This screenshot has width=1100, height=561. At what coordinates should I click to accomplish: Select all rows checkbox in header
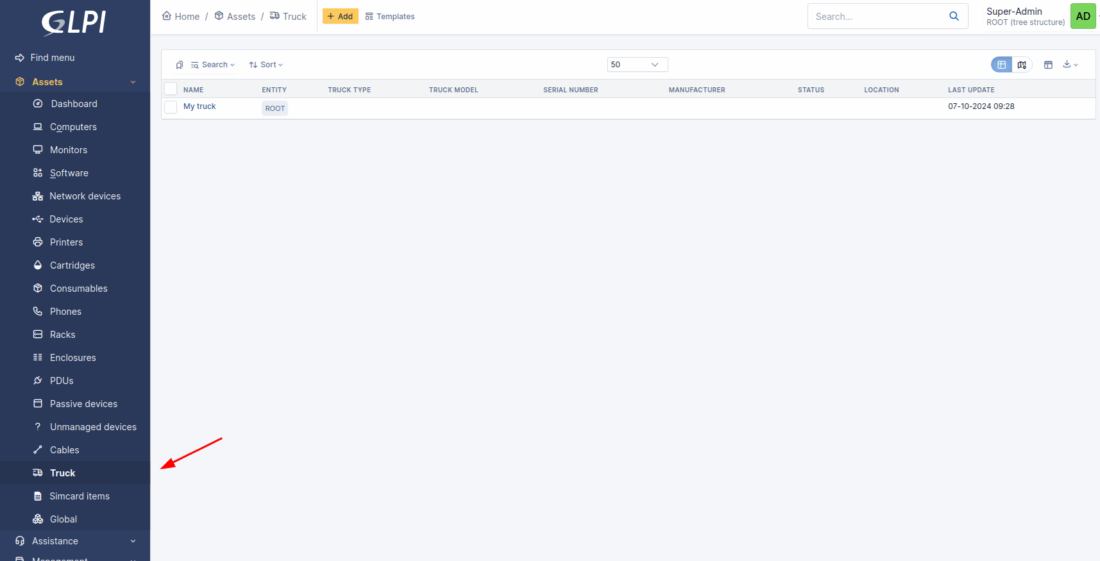[170, 89]
